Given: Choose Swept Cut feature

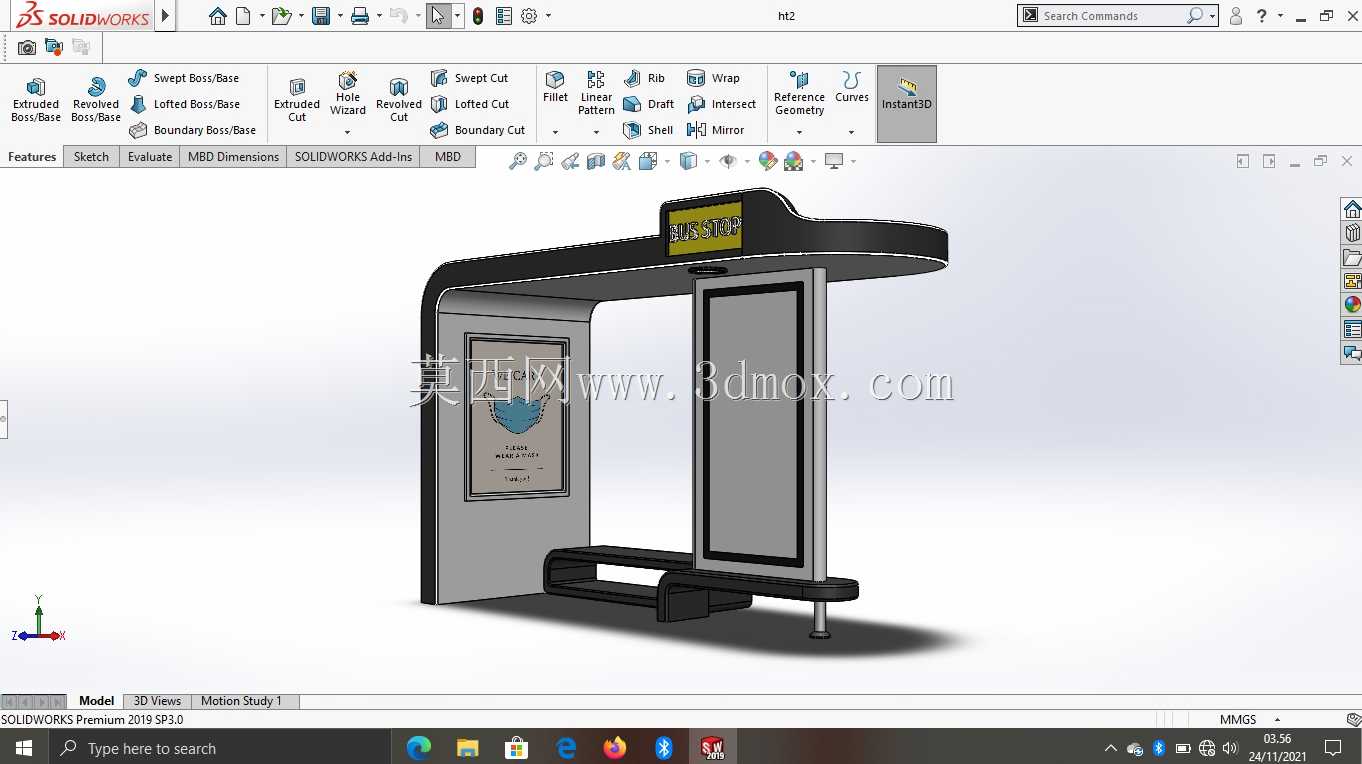Looking at the screenshot, I should click(469, 78).
